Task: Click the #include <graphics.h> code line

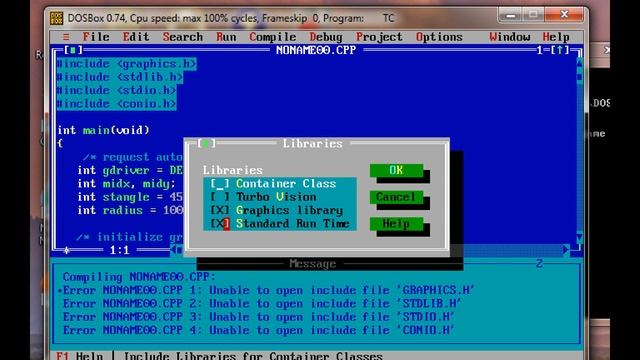Action: point(126,64)
